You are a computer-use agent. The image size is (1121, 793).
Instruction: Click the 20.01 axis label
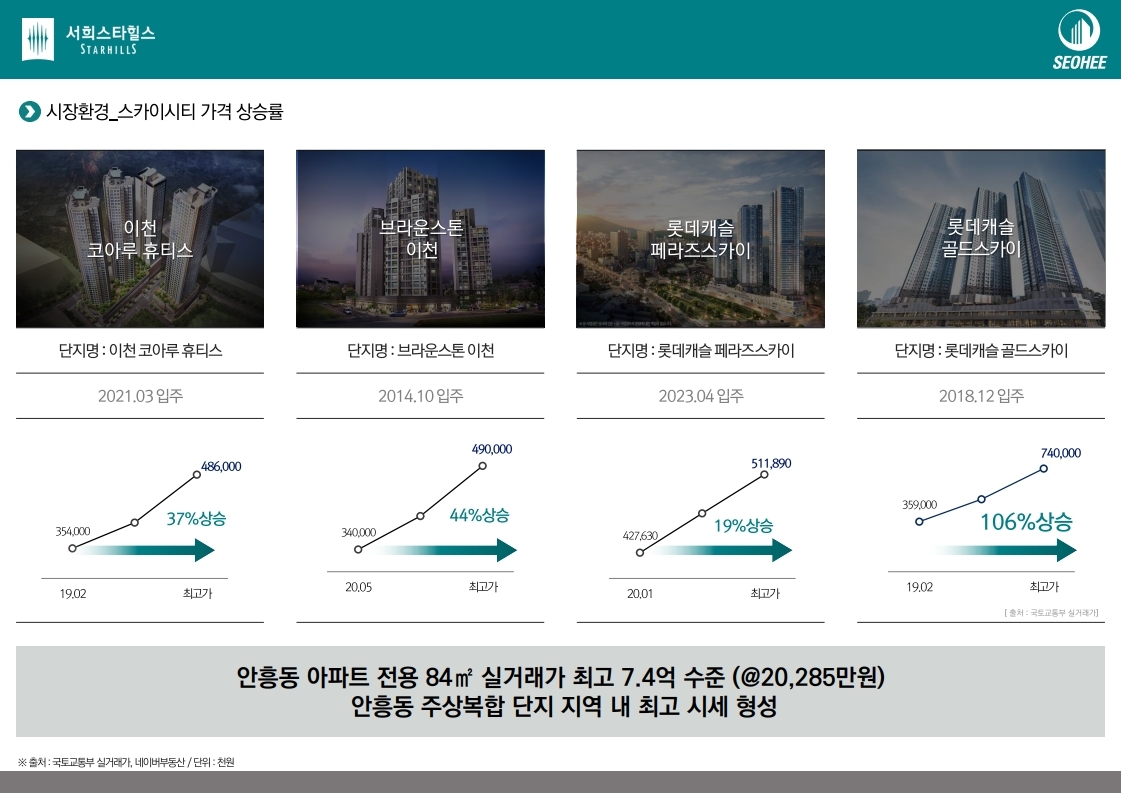(640, 593)
